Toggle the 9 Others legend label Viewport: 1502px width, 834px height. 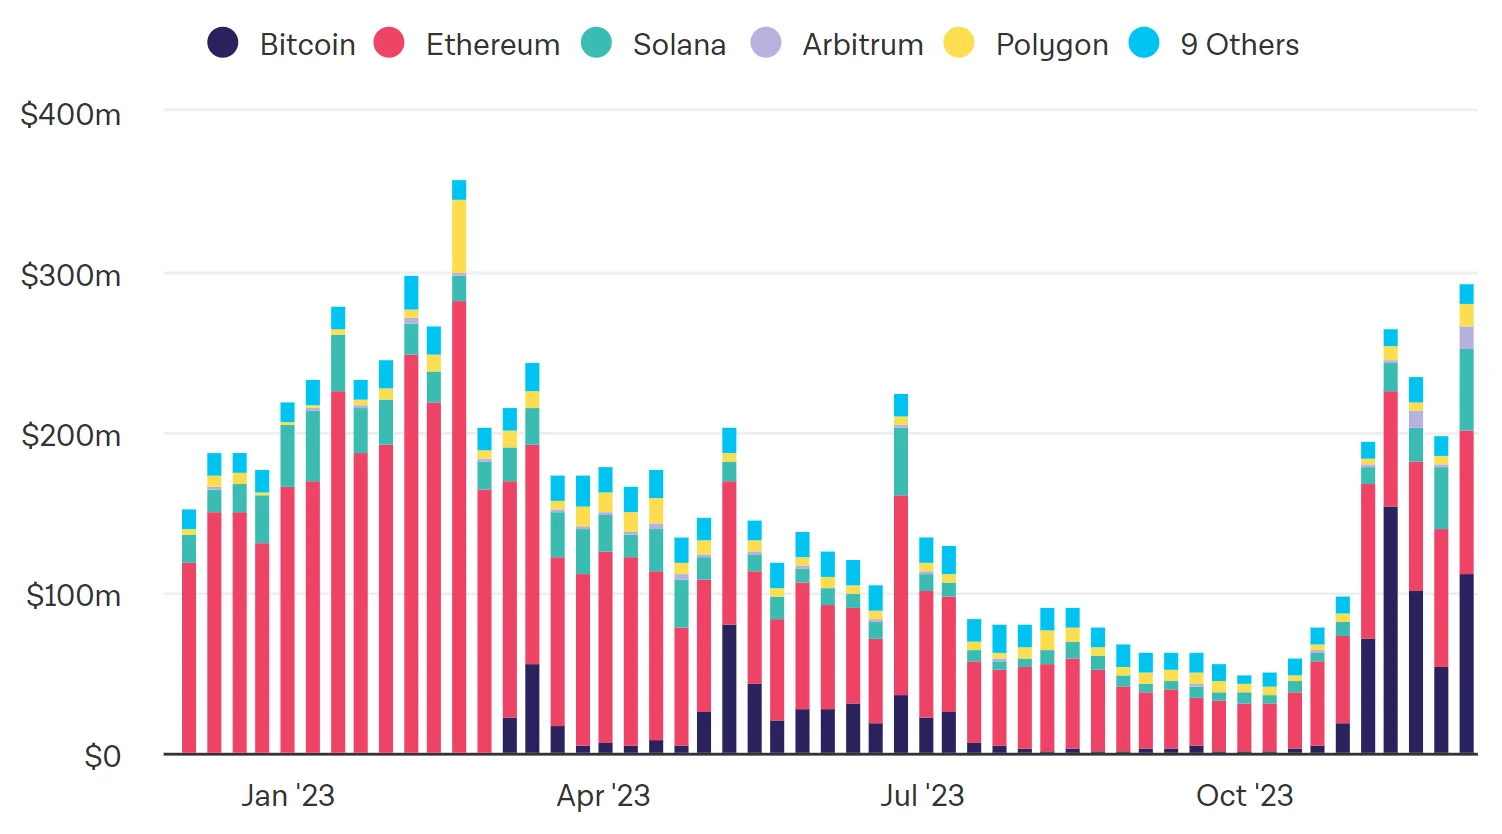[x=1240, y=45]
